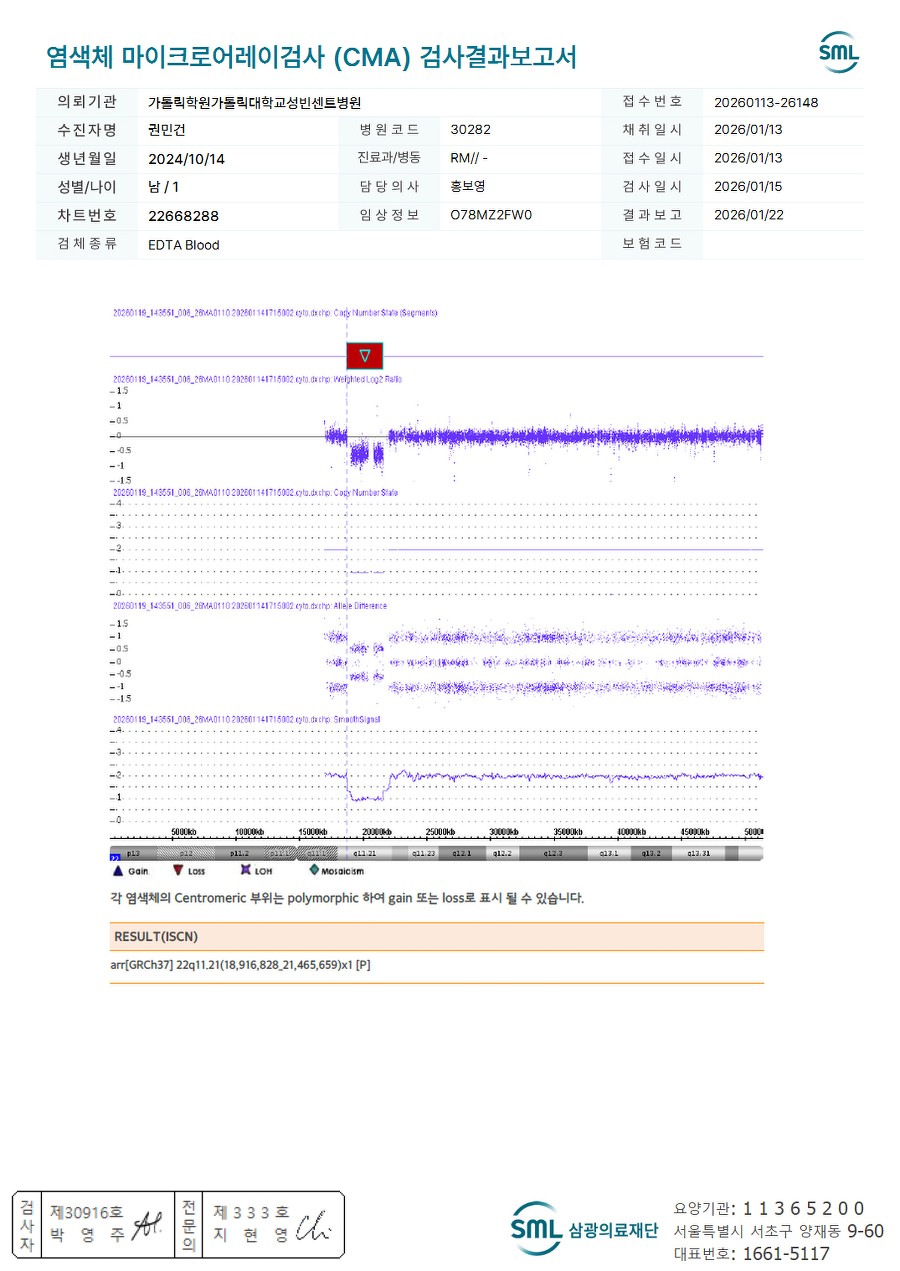Click the chromosome 22 label on the ideogram
The width and height of the screenshot is (900, 1271).
coord(115,857)
